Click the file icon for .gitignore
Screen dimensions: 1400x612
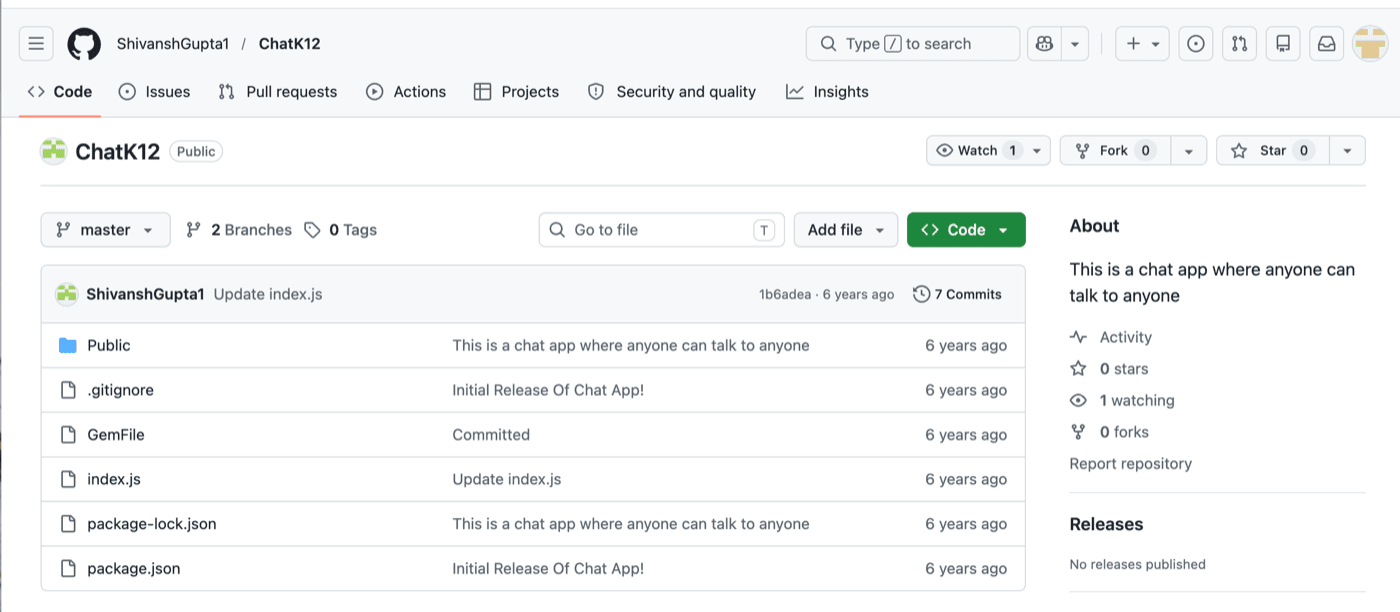(x=68, y=390)
